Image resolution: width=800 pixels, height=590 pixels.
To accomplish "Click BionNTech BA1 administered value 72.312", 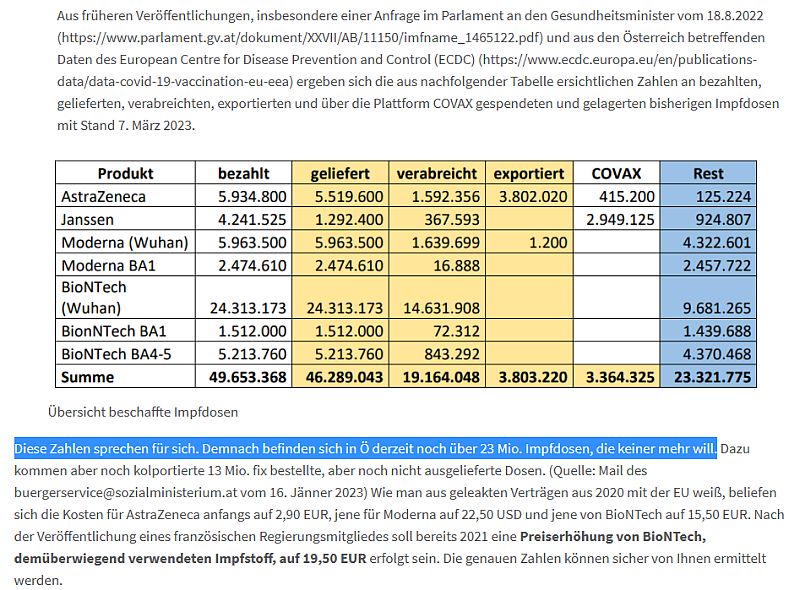I will [457, 331].
